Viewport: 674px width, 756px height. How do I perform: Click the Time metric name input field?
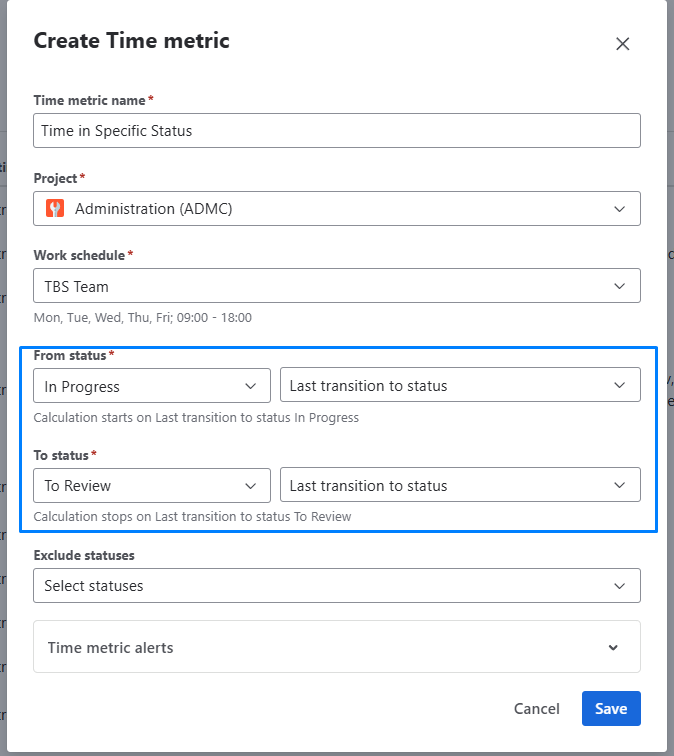336,131
